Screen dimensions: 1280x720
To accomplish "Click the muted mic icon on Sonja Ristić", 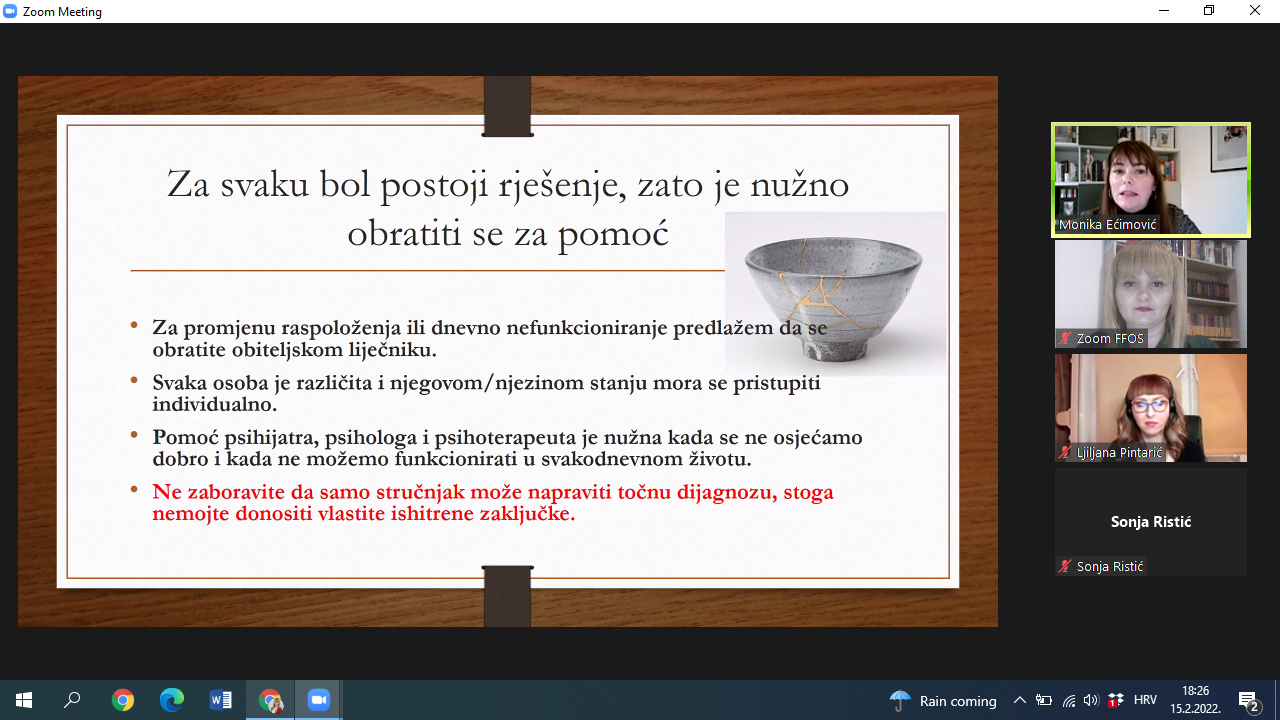I will (1066, 567).
